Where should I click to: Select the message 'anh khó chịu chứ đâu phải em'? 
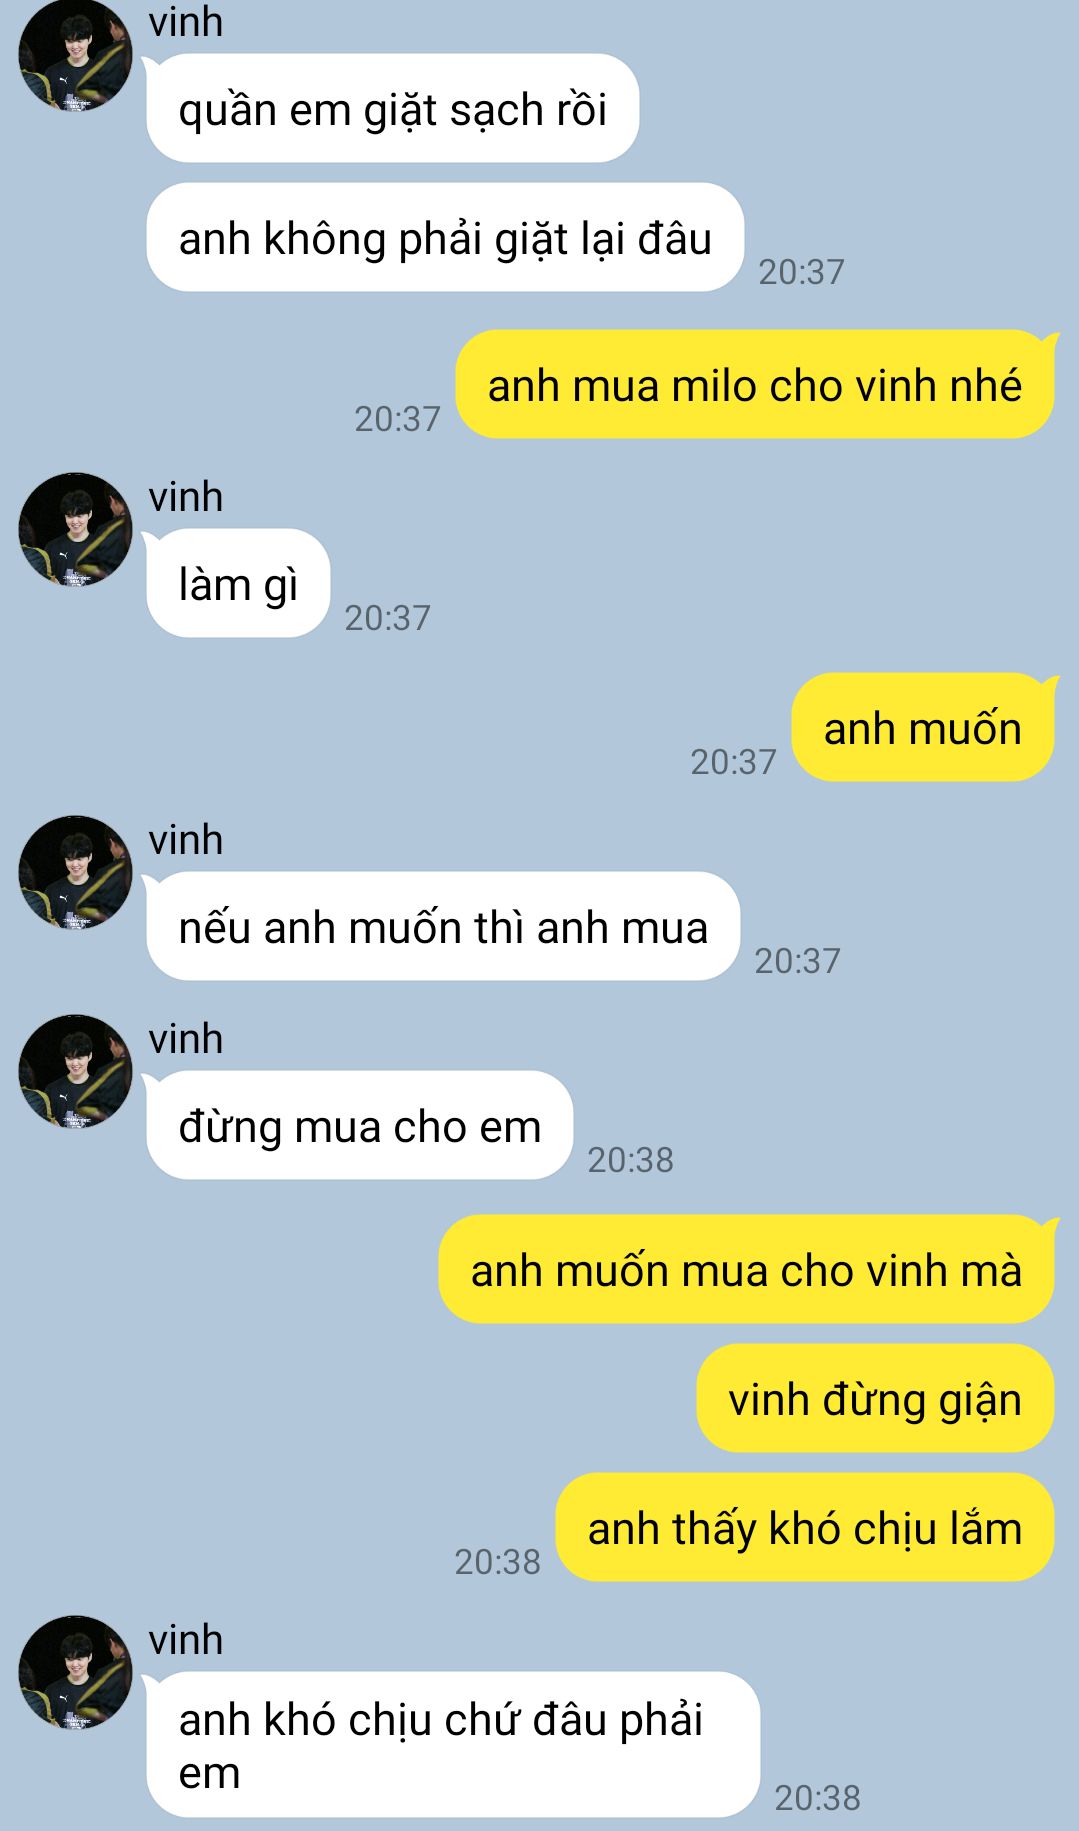453,1745
